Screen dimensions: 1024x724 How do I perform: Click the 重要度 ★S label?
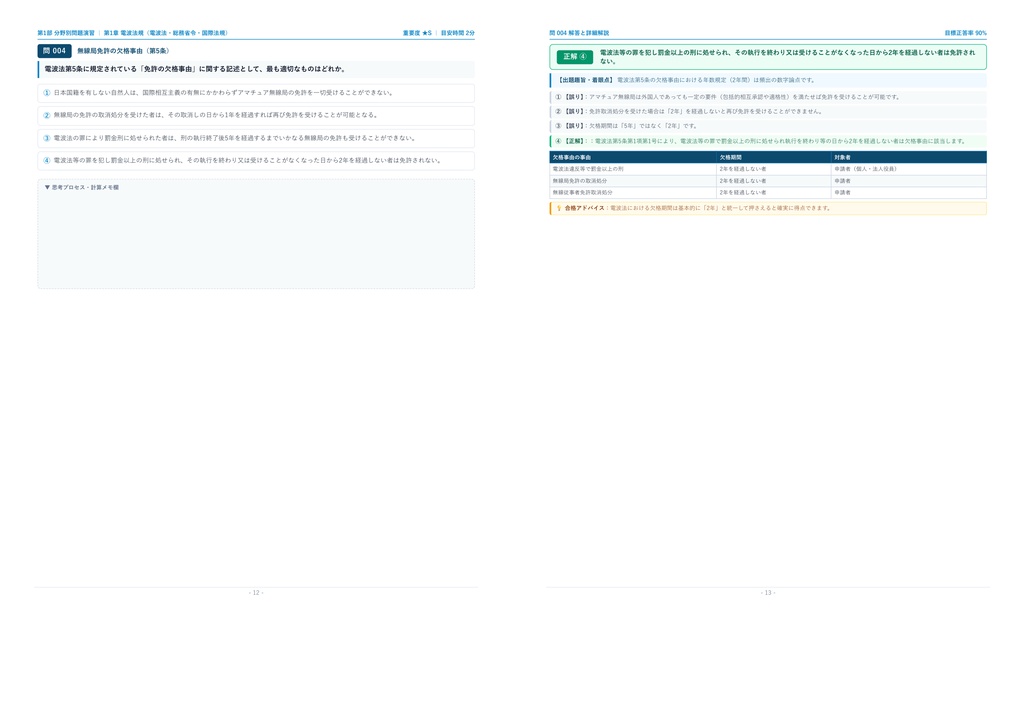pos(417,33)
